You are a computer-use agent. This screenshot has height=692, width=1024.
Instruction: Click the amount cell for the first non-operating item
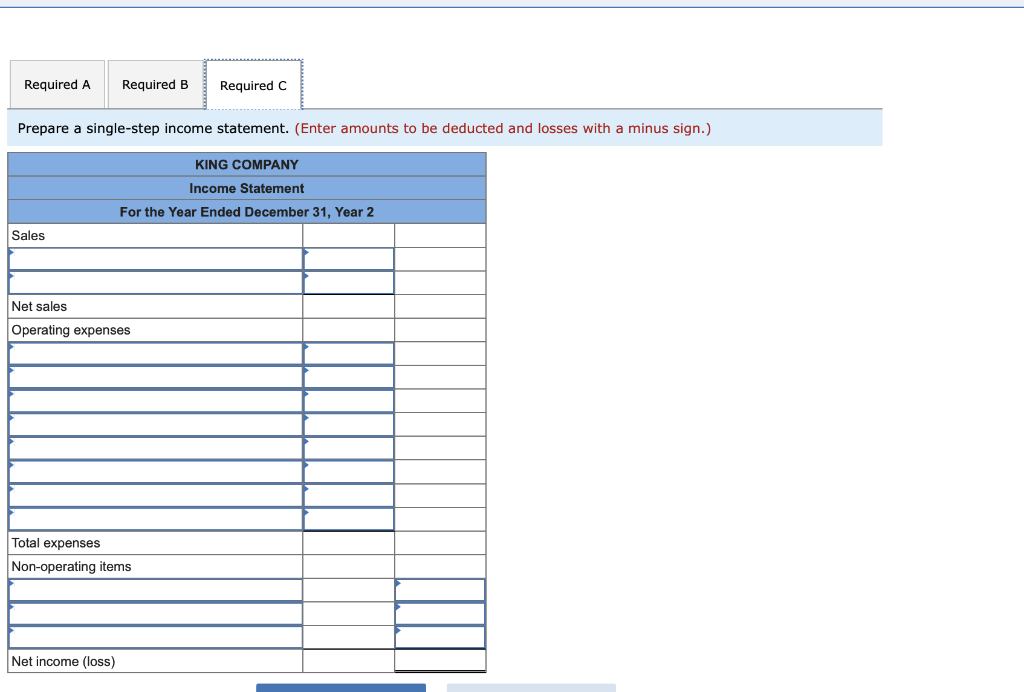[440, 588]
